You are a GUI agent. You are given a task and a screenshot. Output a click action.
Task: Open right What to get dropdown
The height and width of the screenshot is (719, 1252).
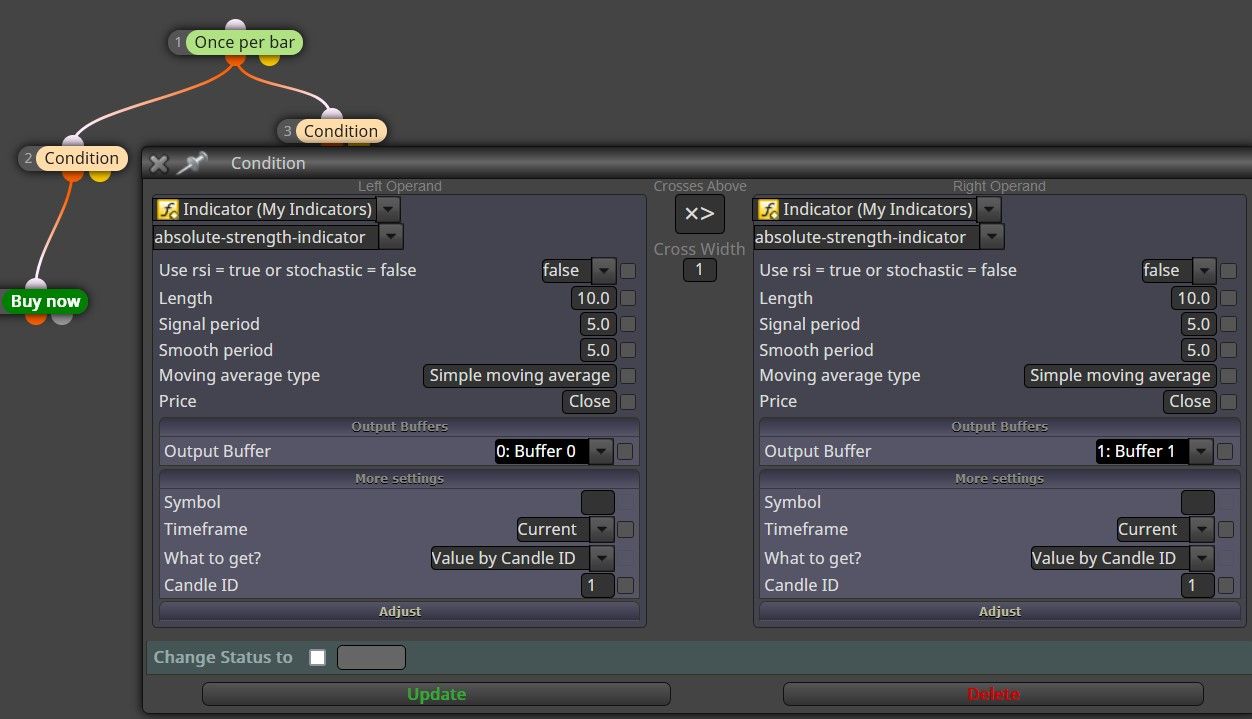click(x=1202, y=558)
